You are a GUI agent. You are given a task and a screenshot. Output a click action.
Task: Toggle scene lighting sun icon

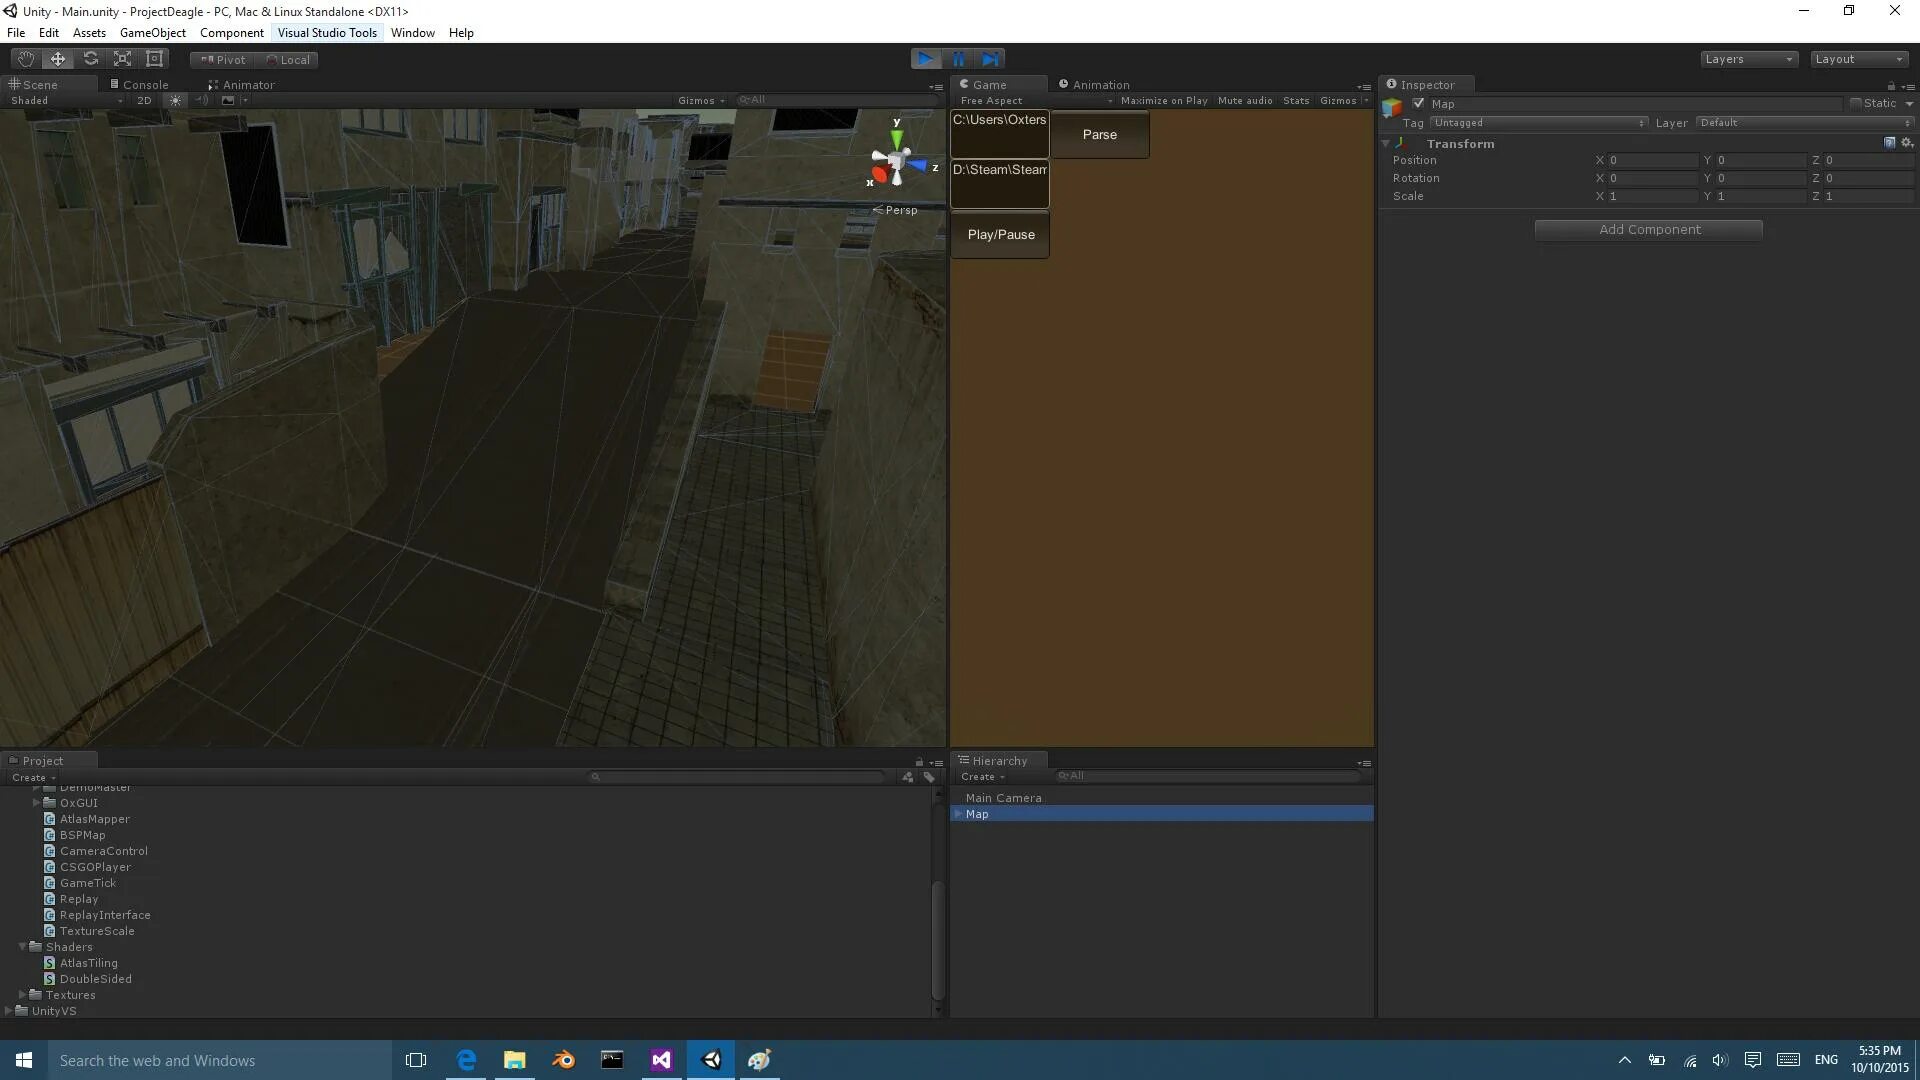[175, 100]
